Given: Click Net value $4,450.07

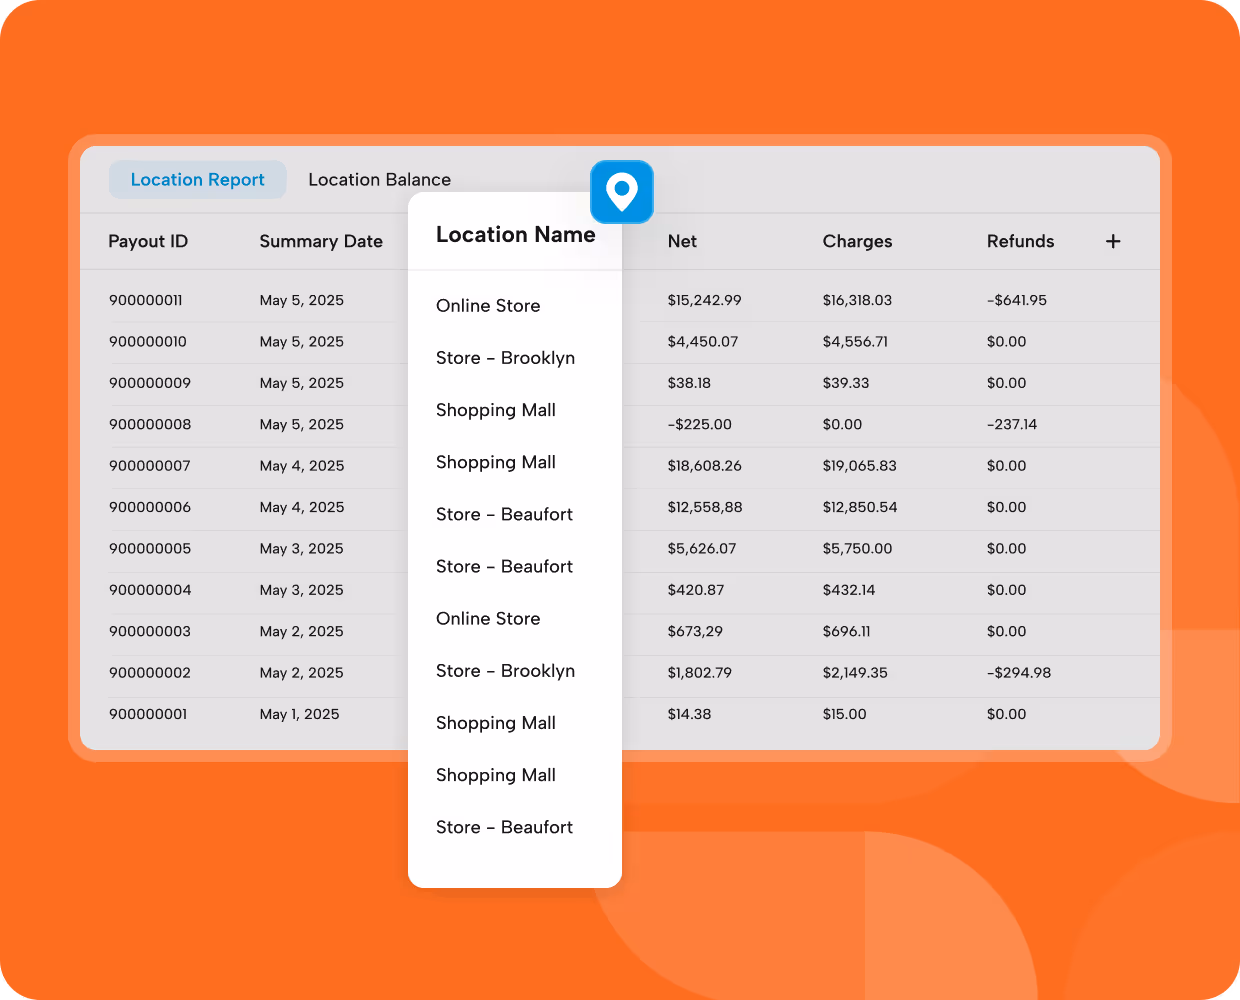Looking at the screenshot, I should pyautogui.click(x=702, y=341).
